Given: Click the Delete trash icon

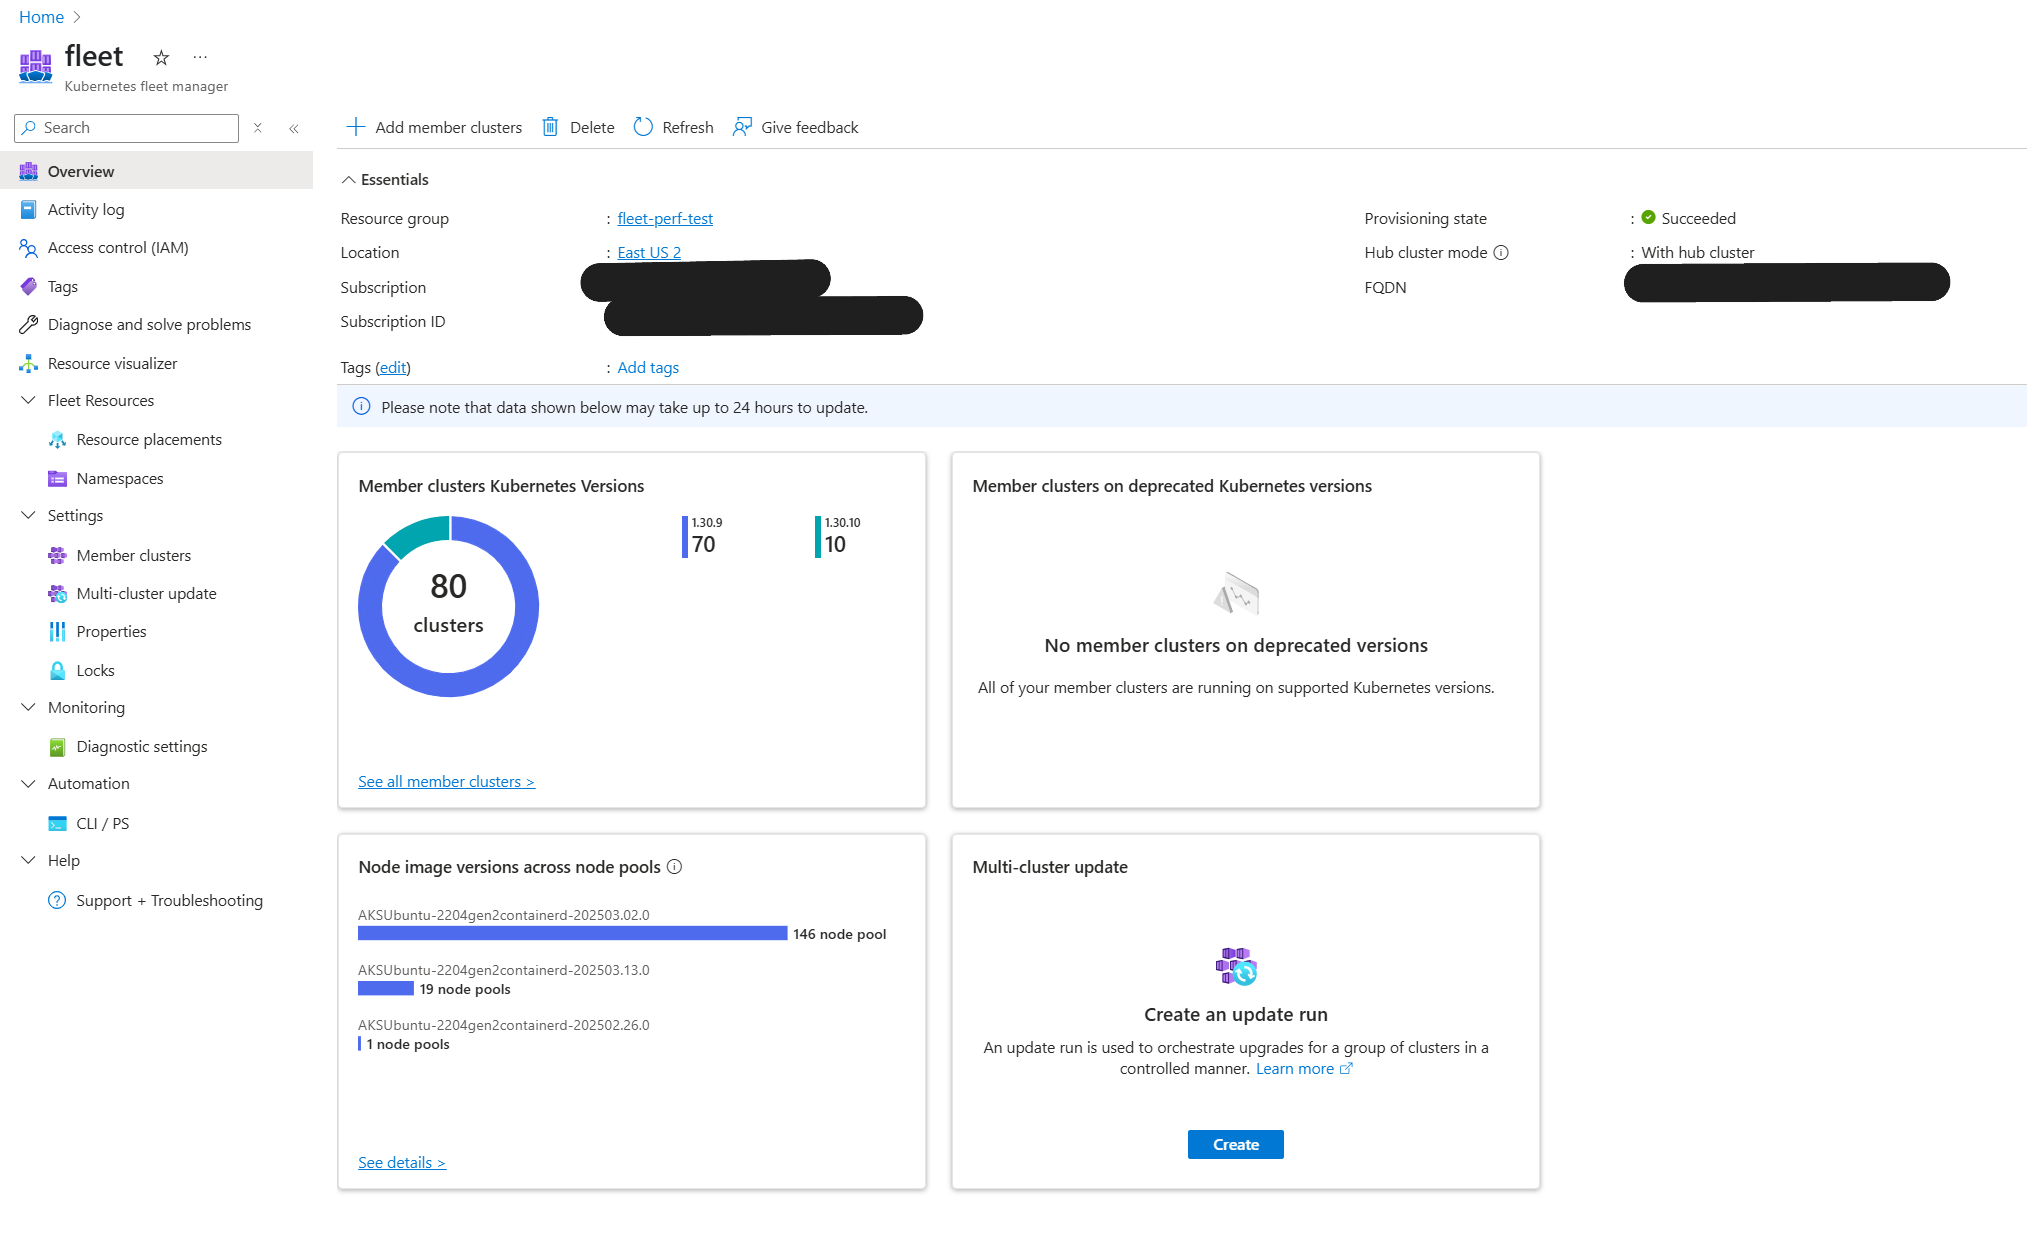Looking at the screenshot, I should (x=550, y=127).
